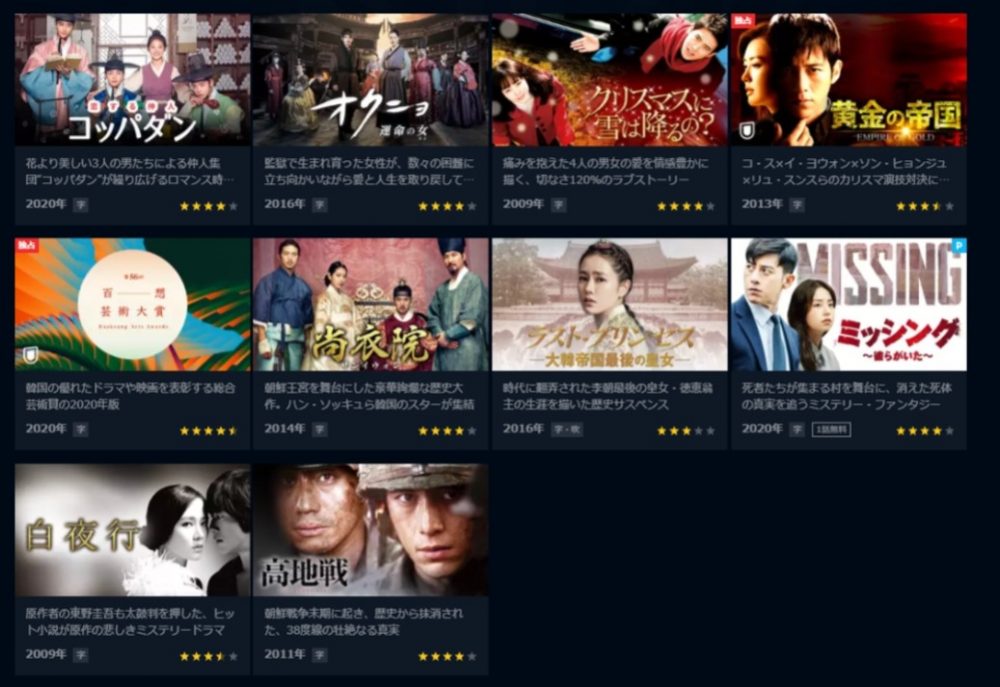This screenshot has width=1000, height=687.
Task: Open the 黄金の帝国 poster image
Action: click(x=848, y=80)
